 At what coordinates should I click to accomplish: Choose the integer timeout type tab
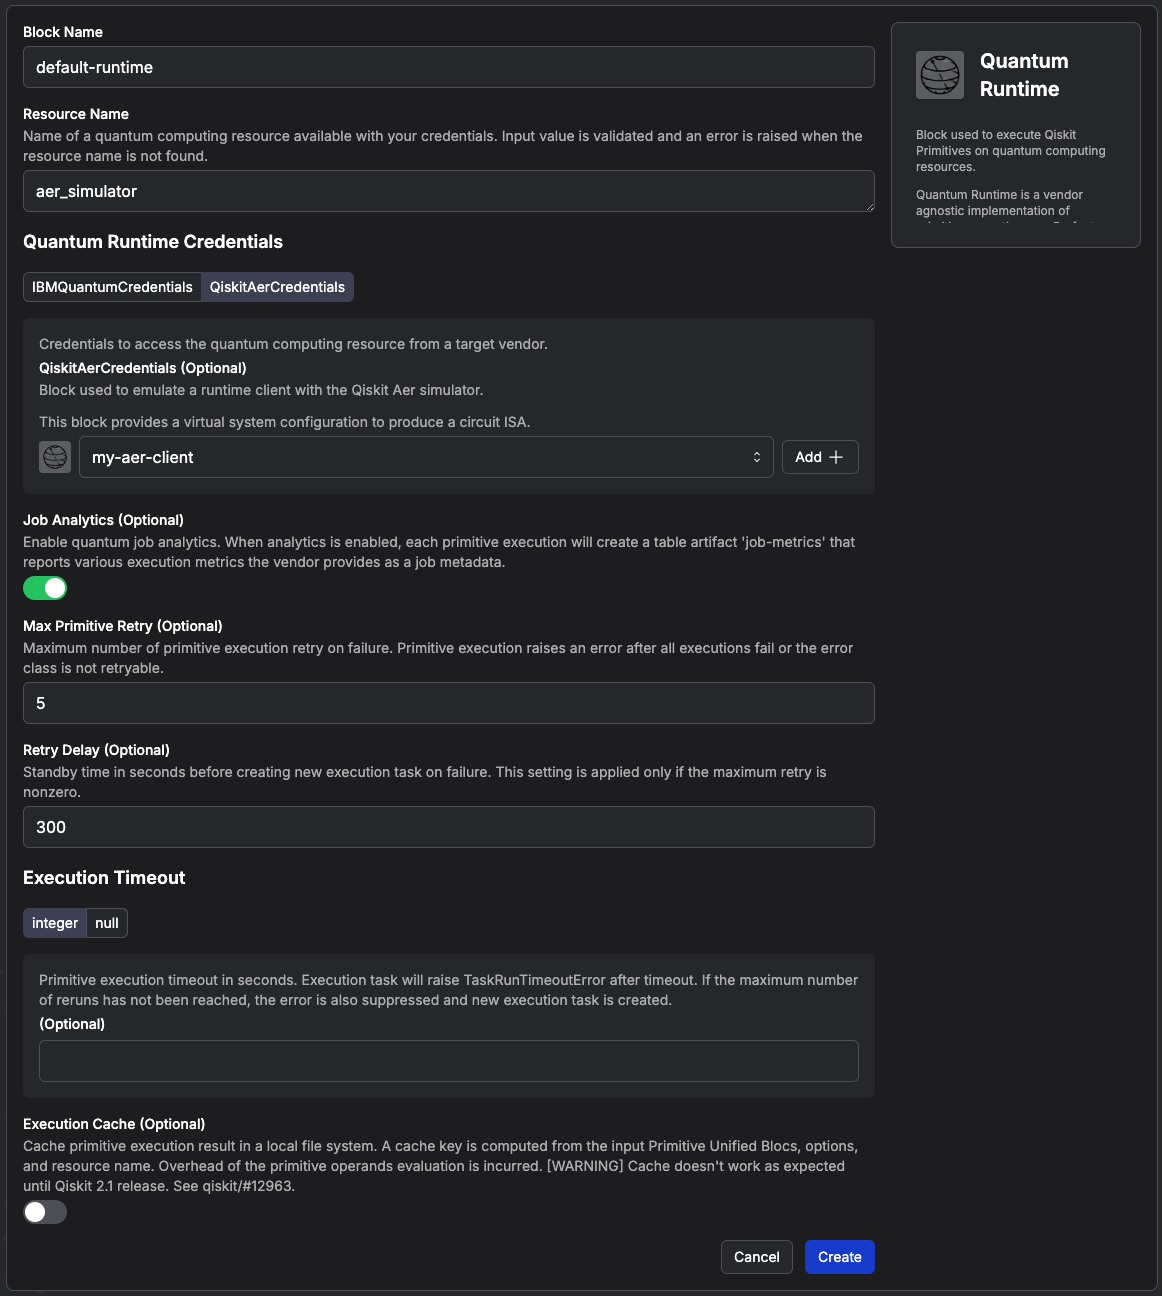[x=55, y=923]
